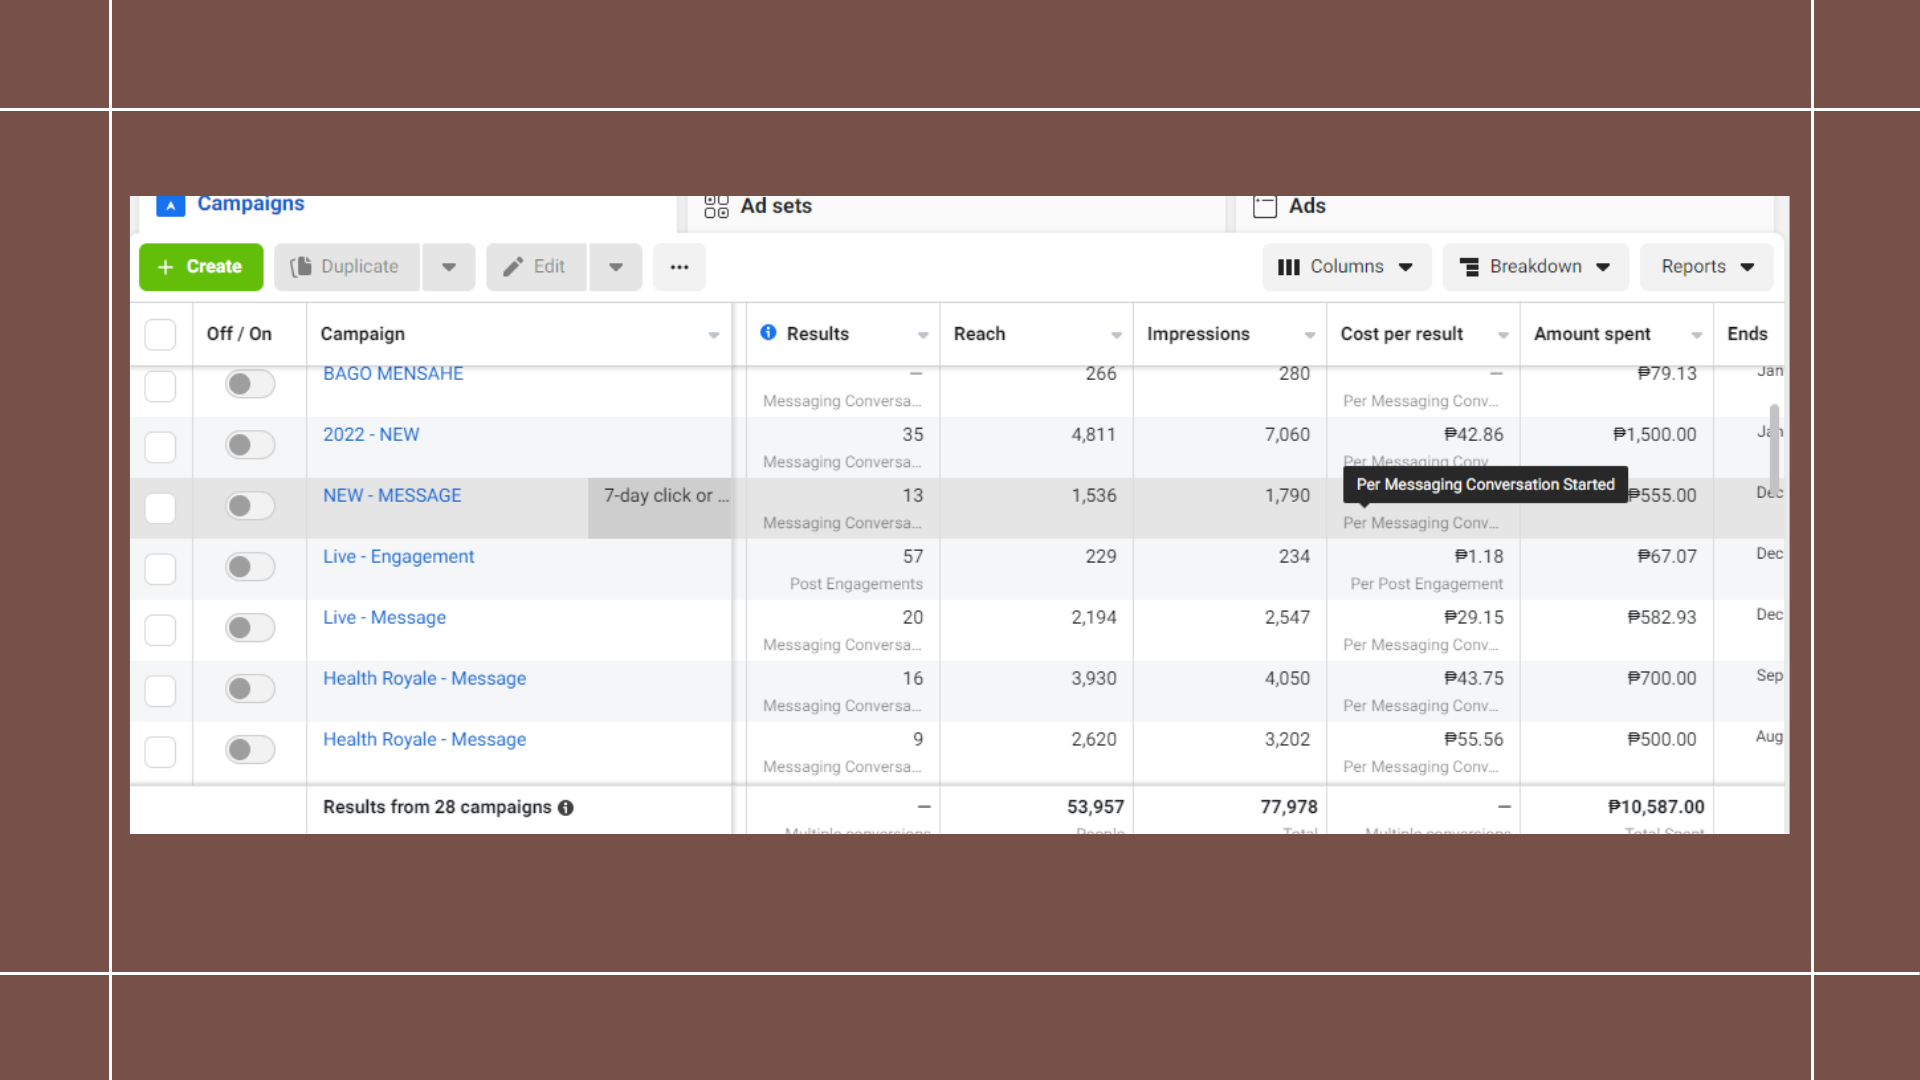Click the green Create button

tap(201, 267)
